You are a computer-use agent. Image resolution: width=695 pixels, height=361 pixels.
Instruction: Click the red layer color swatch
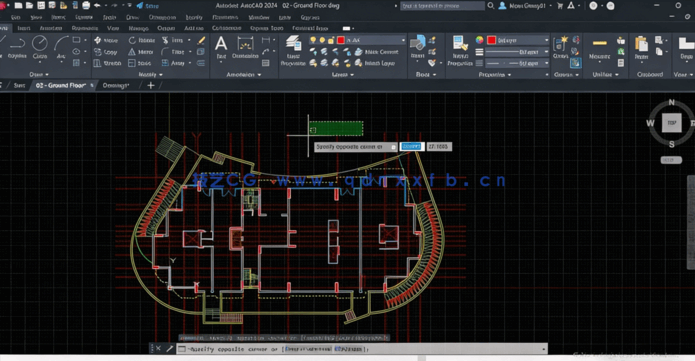tap(340, 40)
